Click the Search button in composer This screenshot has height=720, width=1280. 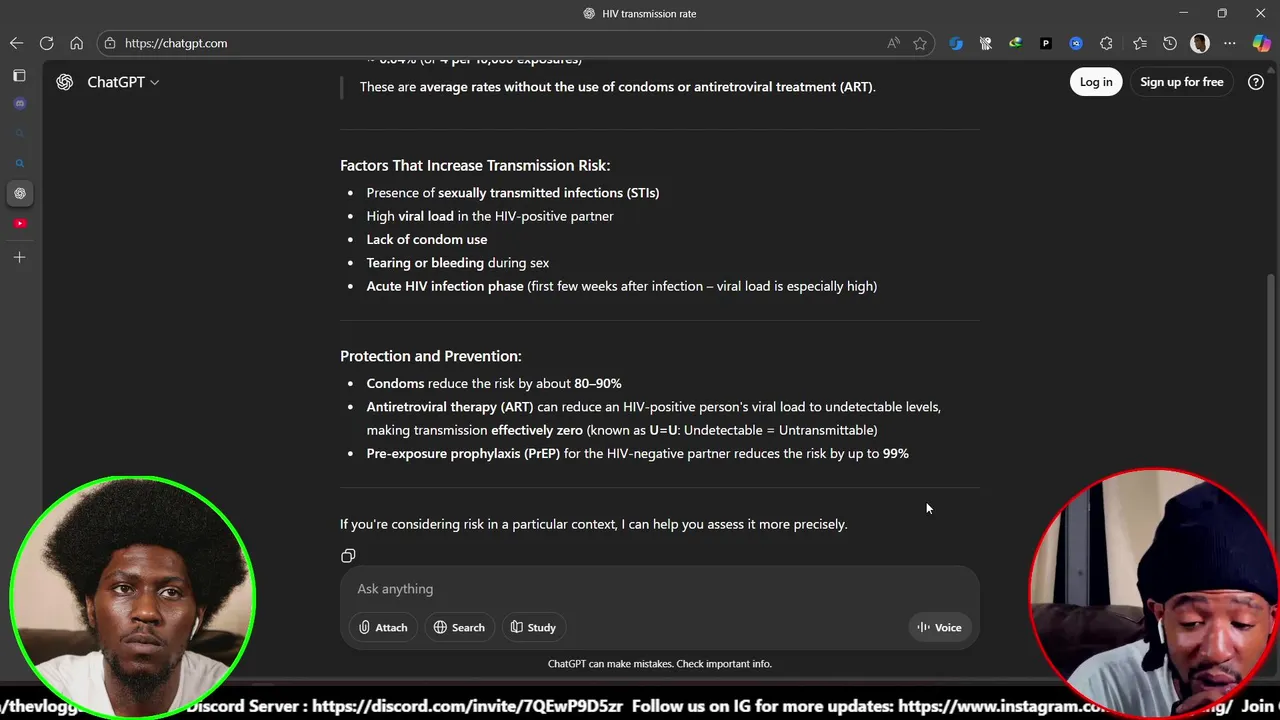click(x=459, y=627)
